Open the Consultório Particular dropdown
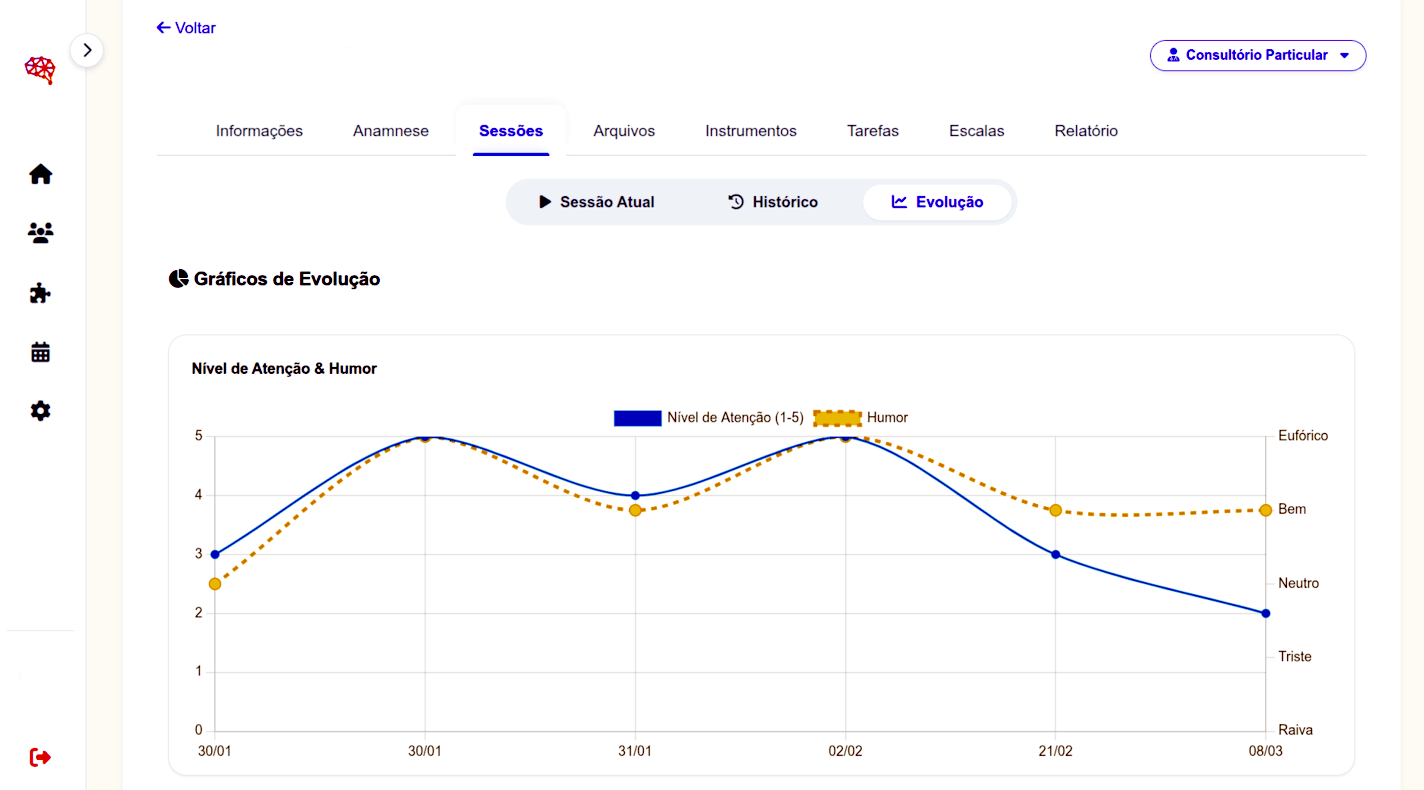 (1257, 56)
